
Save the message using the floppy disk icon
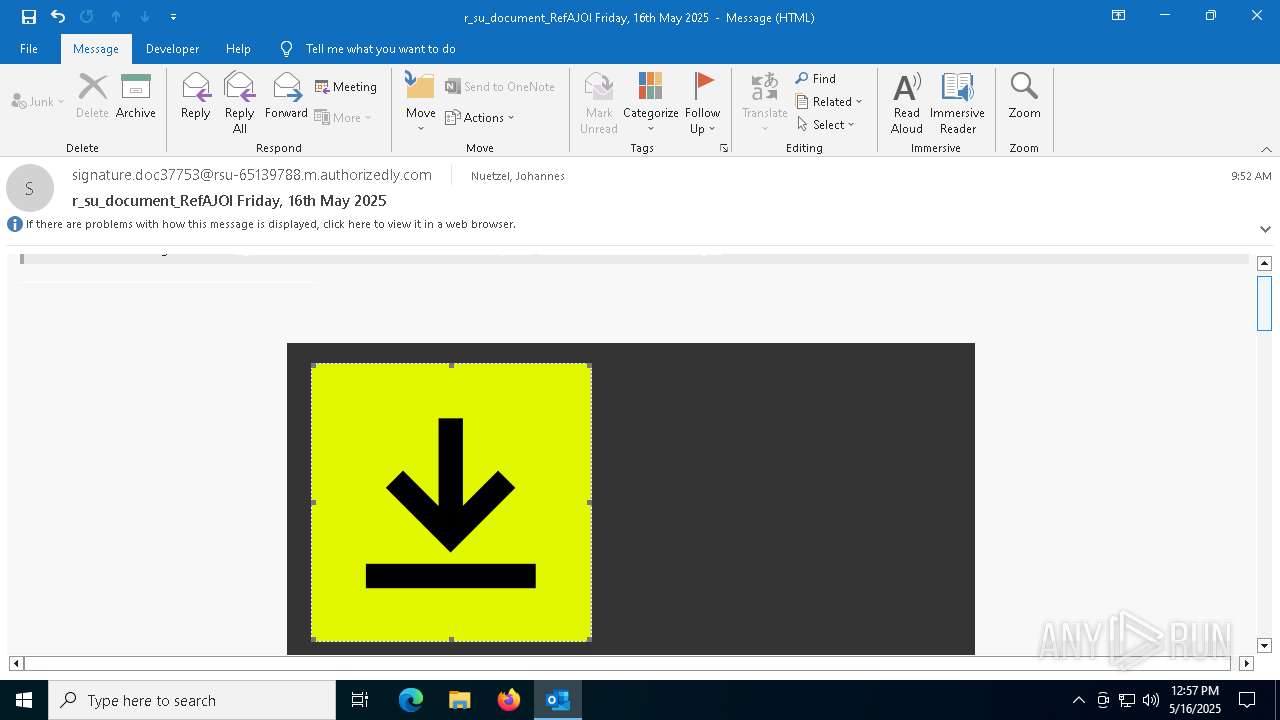[x=29, y=17]
